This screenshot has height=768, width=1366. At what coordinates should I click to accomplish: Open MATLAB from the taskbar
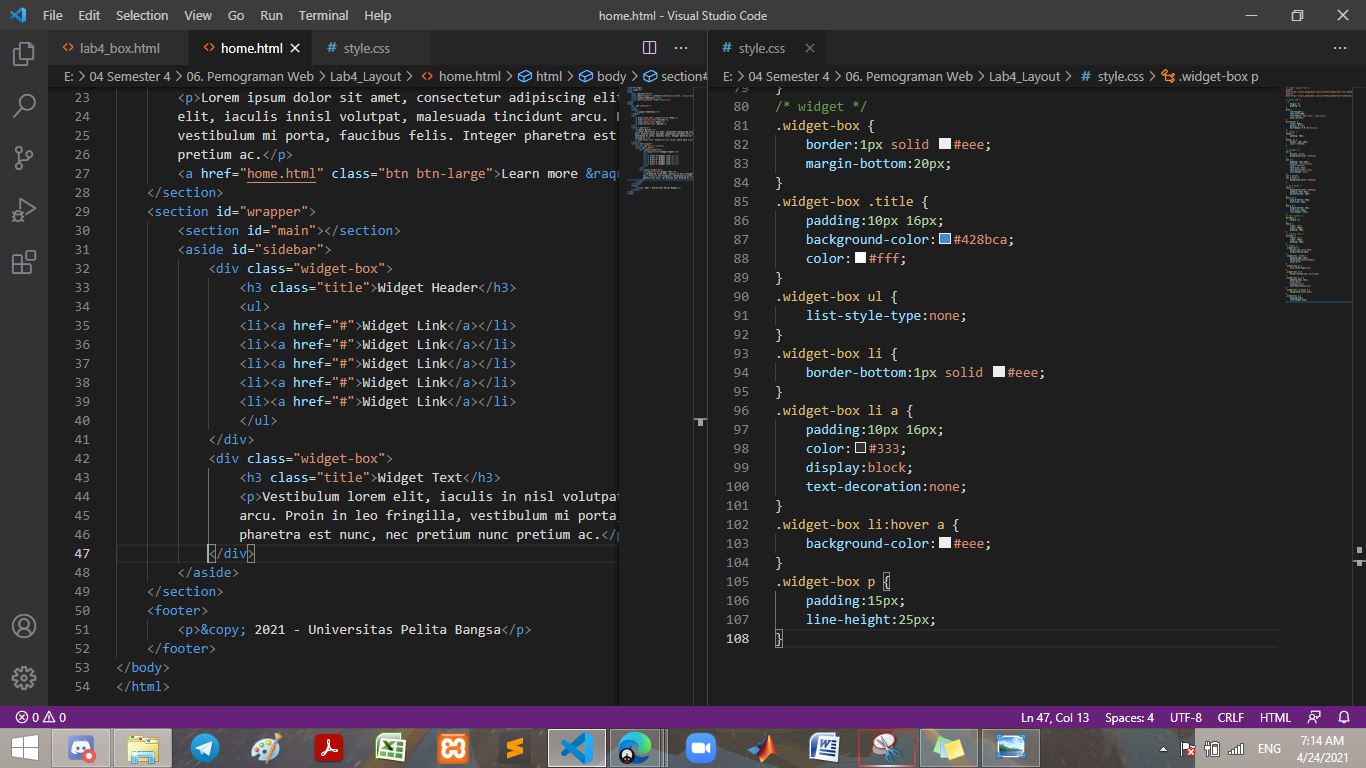[762, 748]
